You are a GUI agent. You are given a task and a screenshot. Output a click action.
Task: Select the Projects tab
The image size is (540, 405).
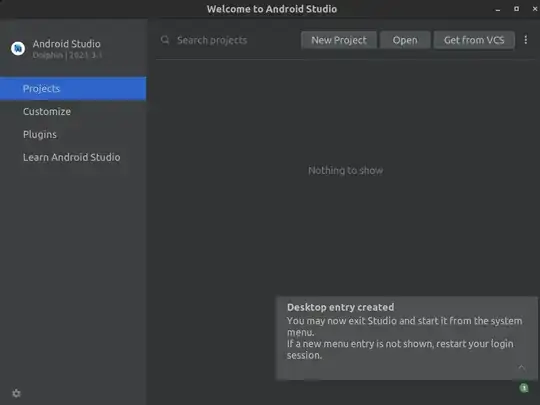click(73, 89)
